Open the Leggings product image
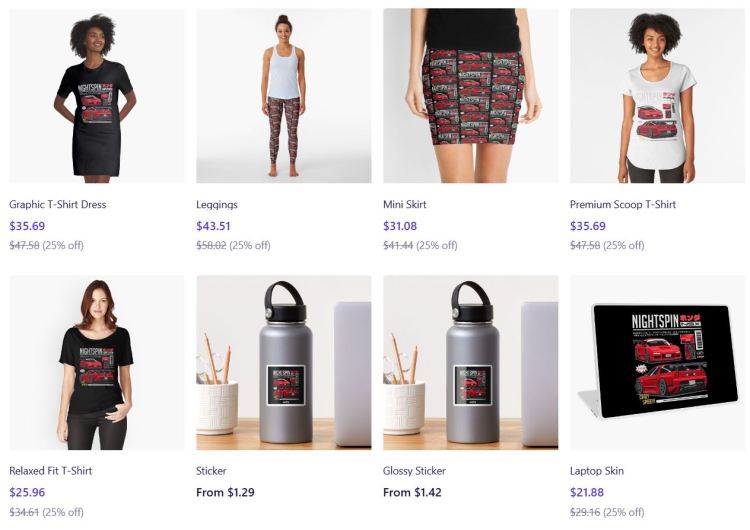Screen dimensions: 750x530 pos(284,96)
